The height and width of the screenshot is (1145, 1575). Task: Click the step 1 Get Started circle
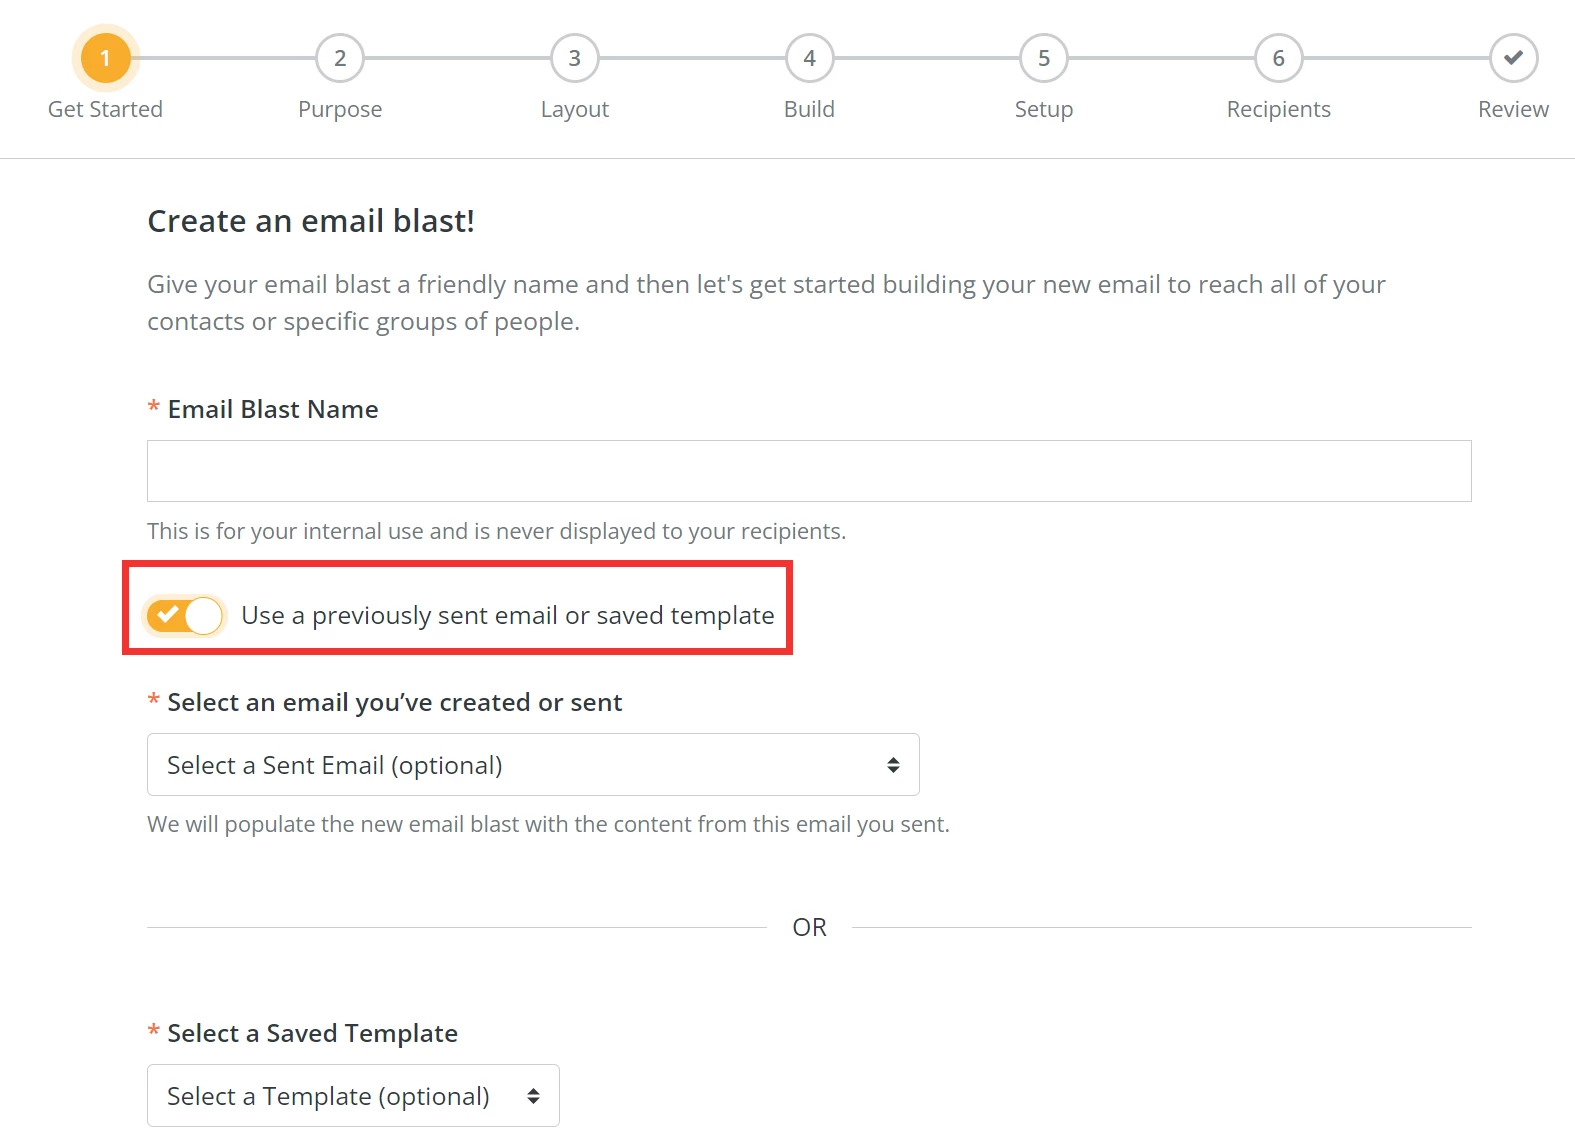tap(105, 58)
